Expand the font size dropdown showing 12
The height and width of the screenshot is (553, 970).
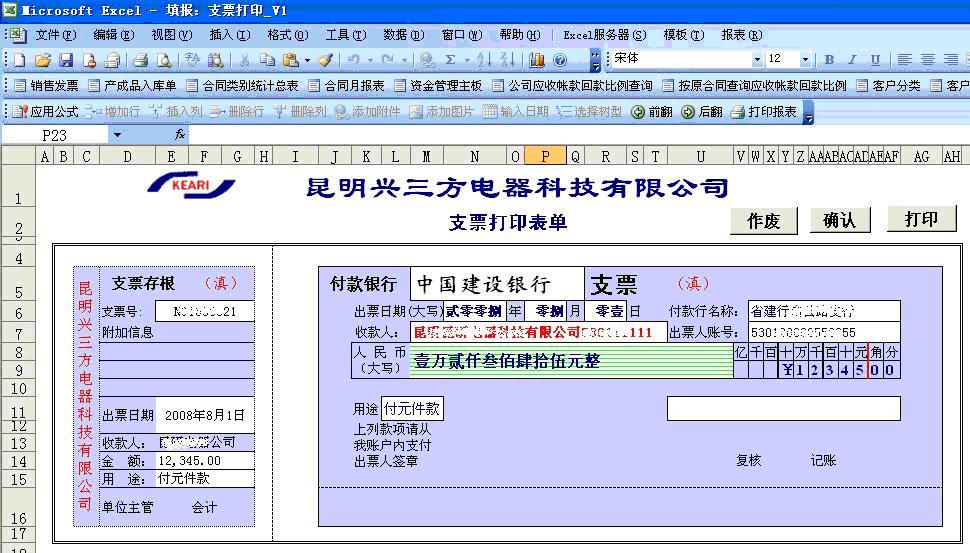804,60
